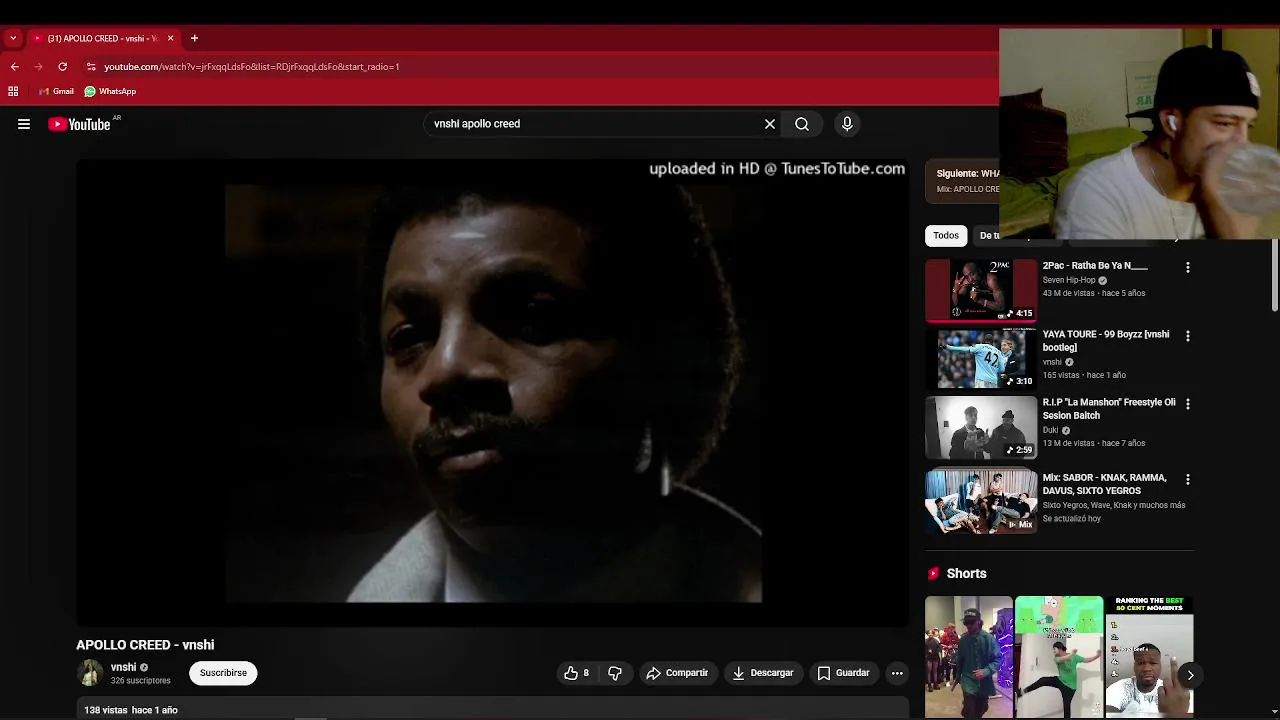Play R.I.P La Manshon Freestyle thumbnail
Screen dimensions: 1280x720
pos(981,427)
